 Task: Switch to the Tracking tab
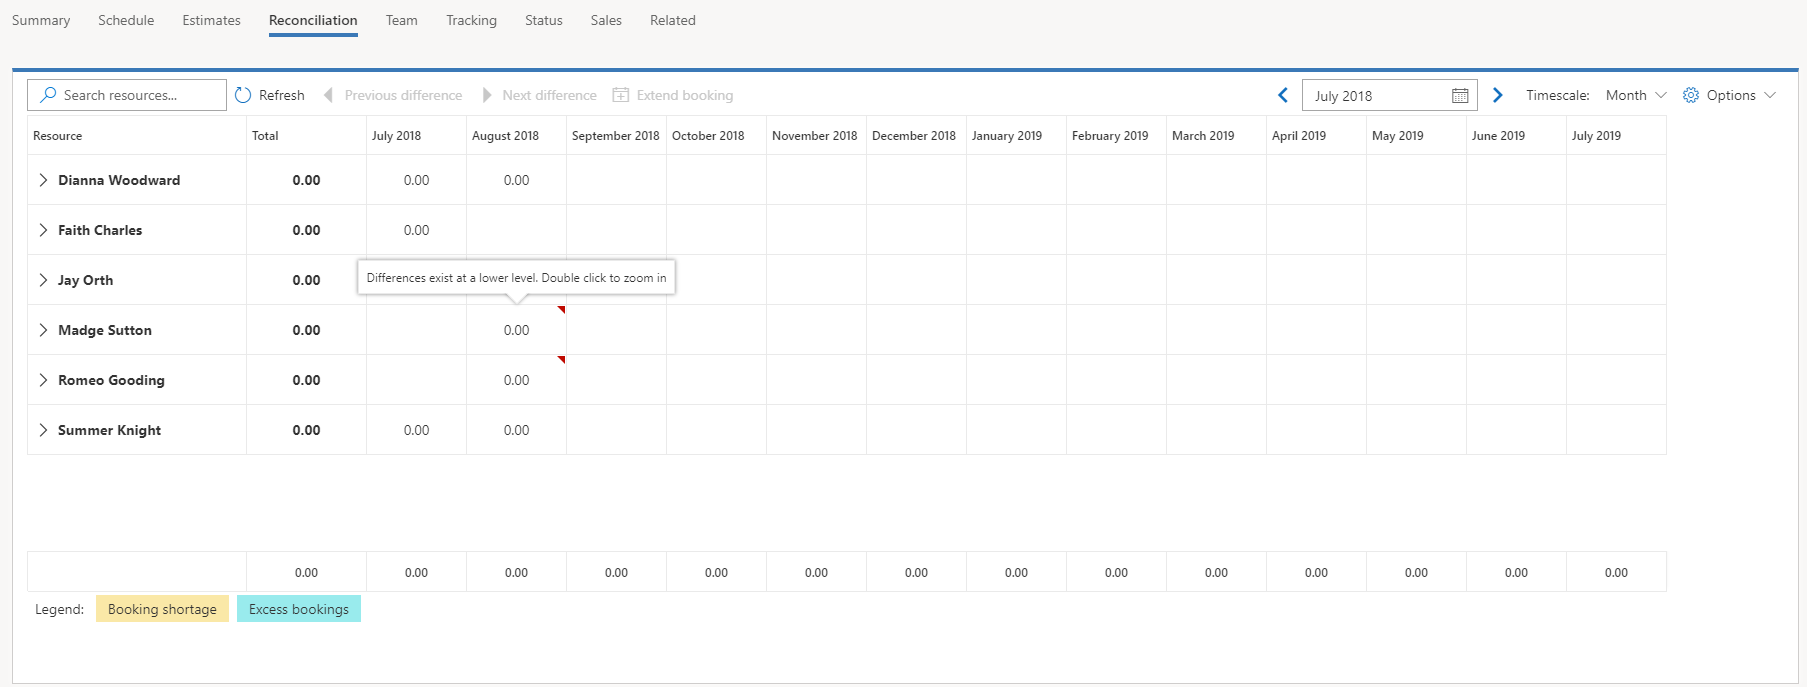tap(471, 20)
